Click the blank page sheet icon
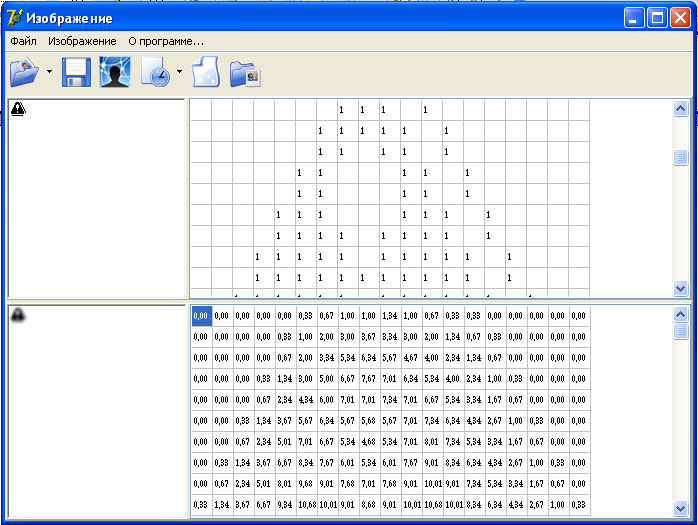This screenshot has height=525, width=698. (206, 72)
